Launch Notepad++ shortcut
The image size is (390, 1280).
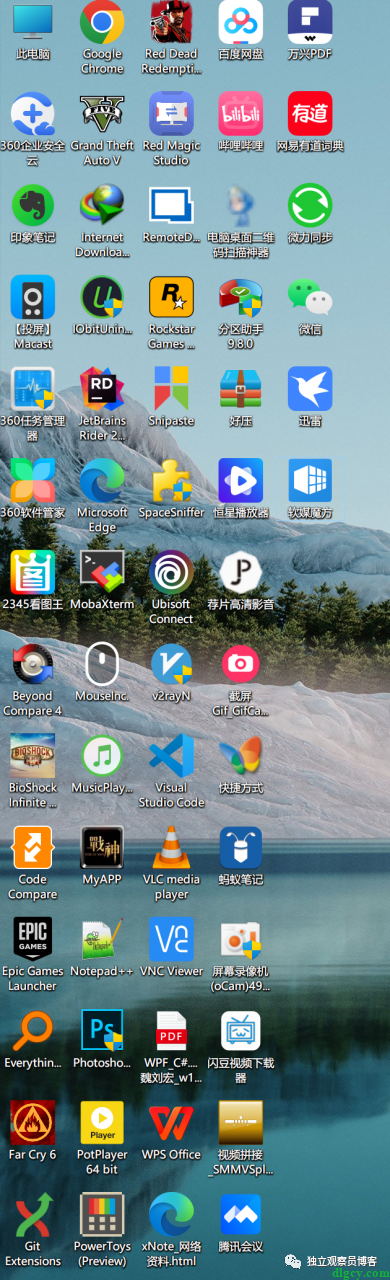coord(102,939)
